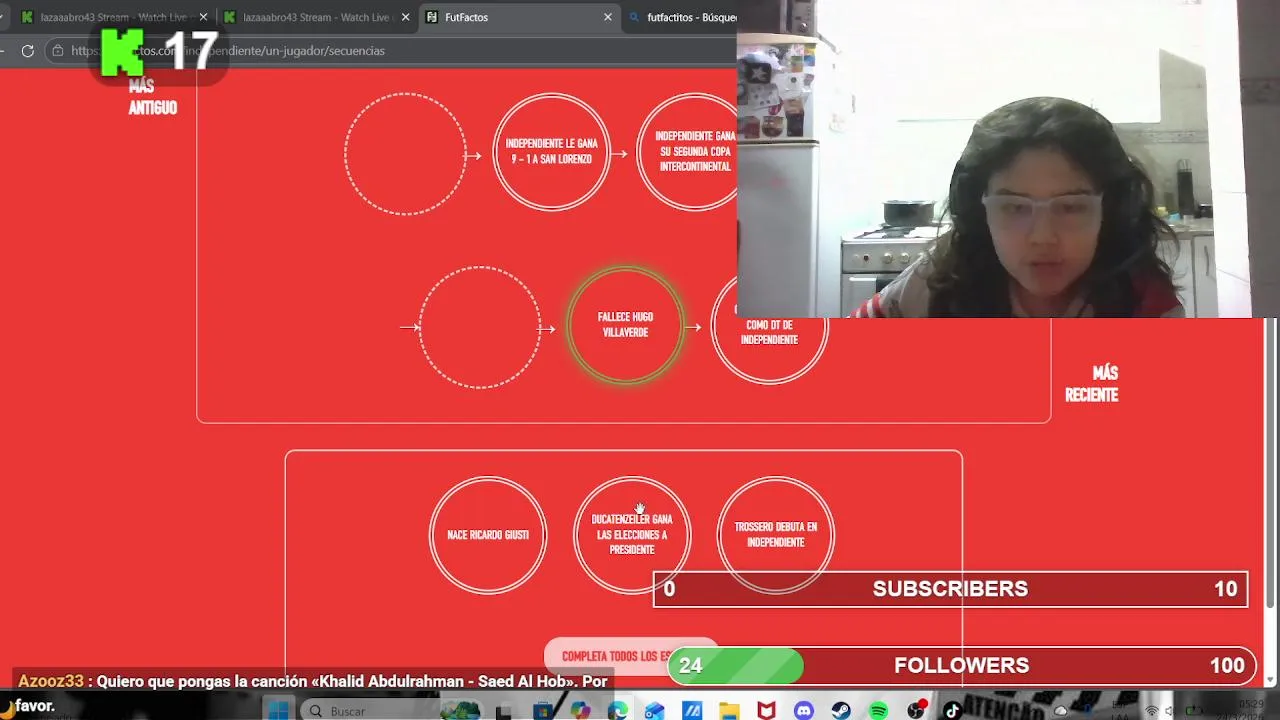
Task: Switch to first lazaaabro43 Stream tab
Action: 115,17
